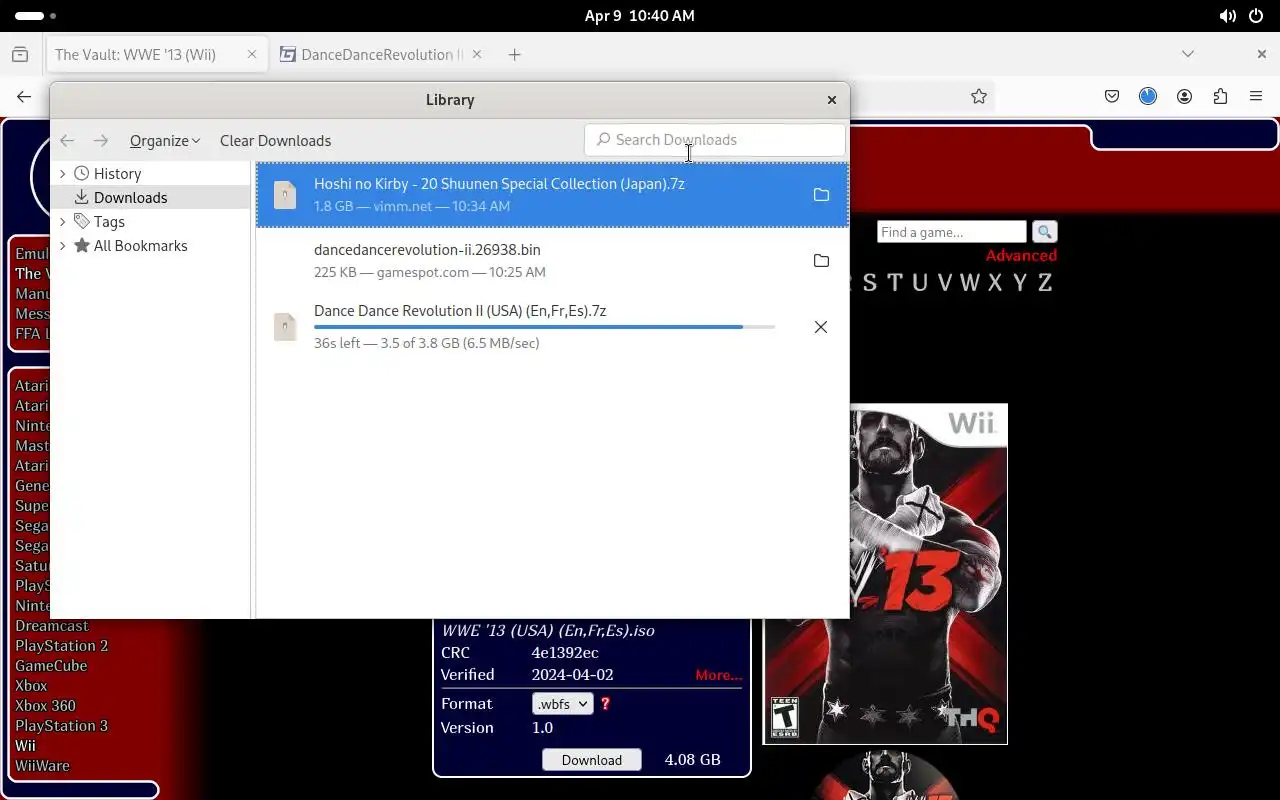The width and height of the screenshot is (1280, 800).
Task: Open the list all tabs dropdown
Action: click(x=1188, y=54)
